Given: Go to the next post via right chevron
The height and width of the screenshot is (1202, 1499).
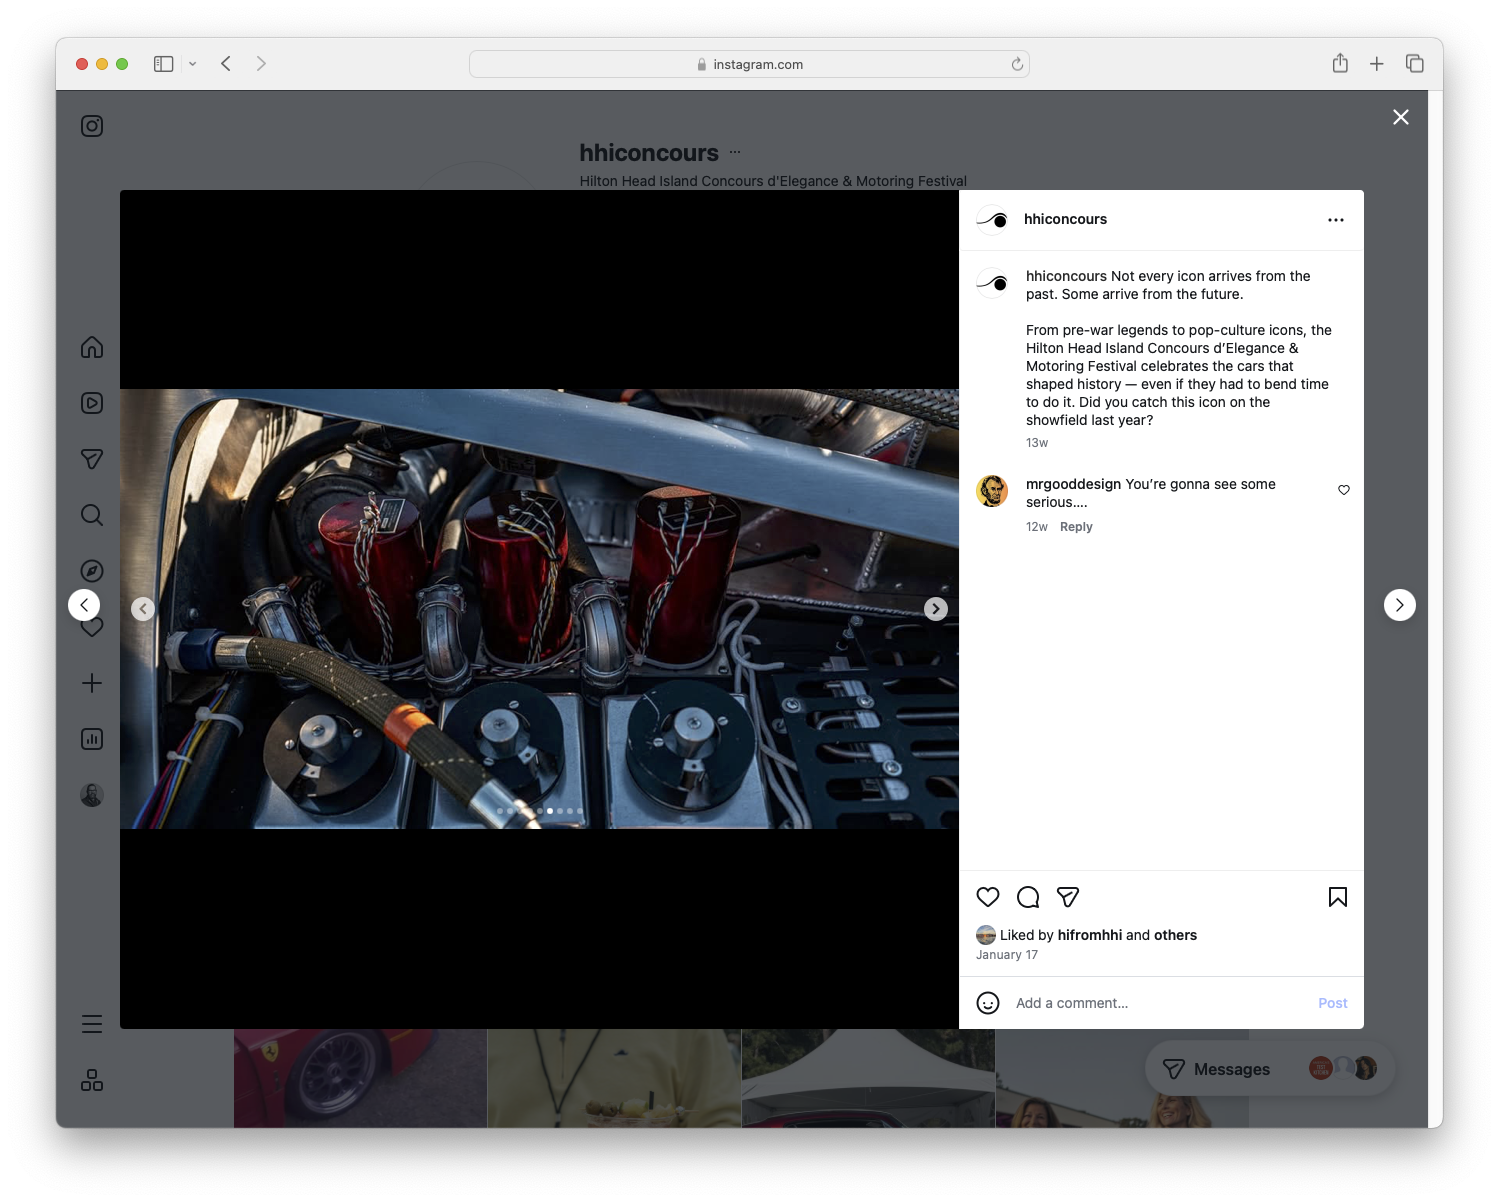Looking at the screenshot, I should point(1399,605).
